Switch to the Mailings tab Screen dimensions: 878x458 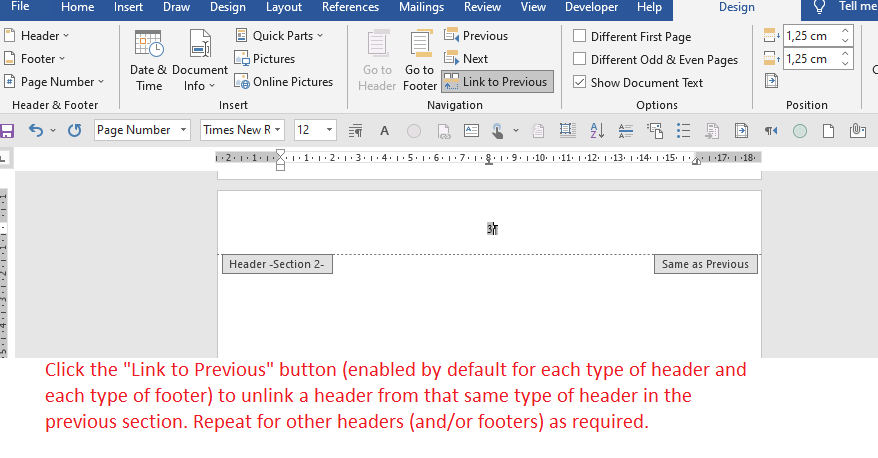[x=421, y=7]
